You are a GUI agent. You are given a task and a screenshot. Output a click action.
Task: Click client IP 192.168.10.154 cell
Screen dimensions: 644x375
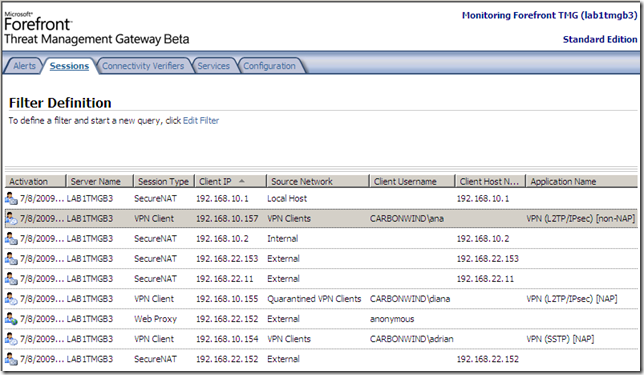[227, 339]
